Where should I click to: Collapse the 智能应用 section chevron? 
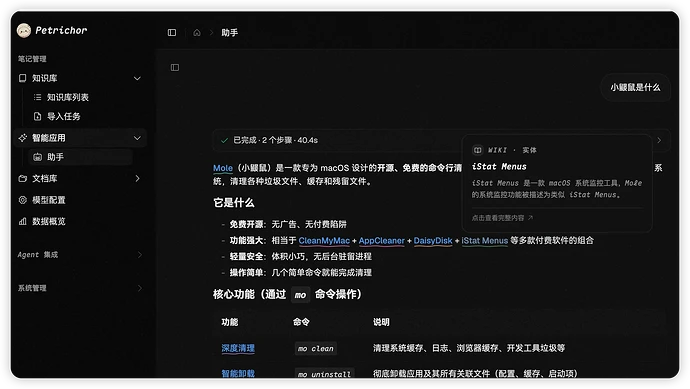(x=137, y=138)
